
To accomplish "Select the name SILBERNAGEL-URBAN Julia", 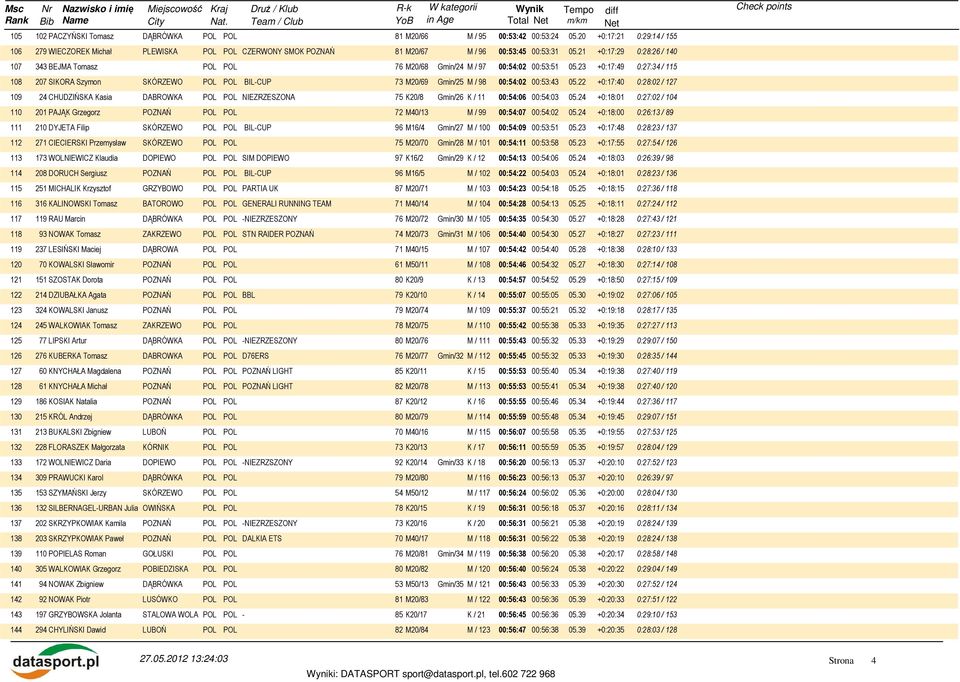I will [93, 508].
